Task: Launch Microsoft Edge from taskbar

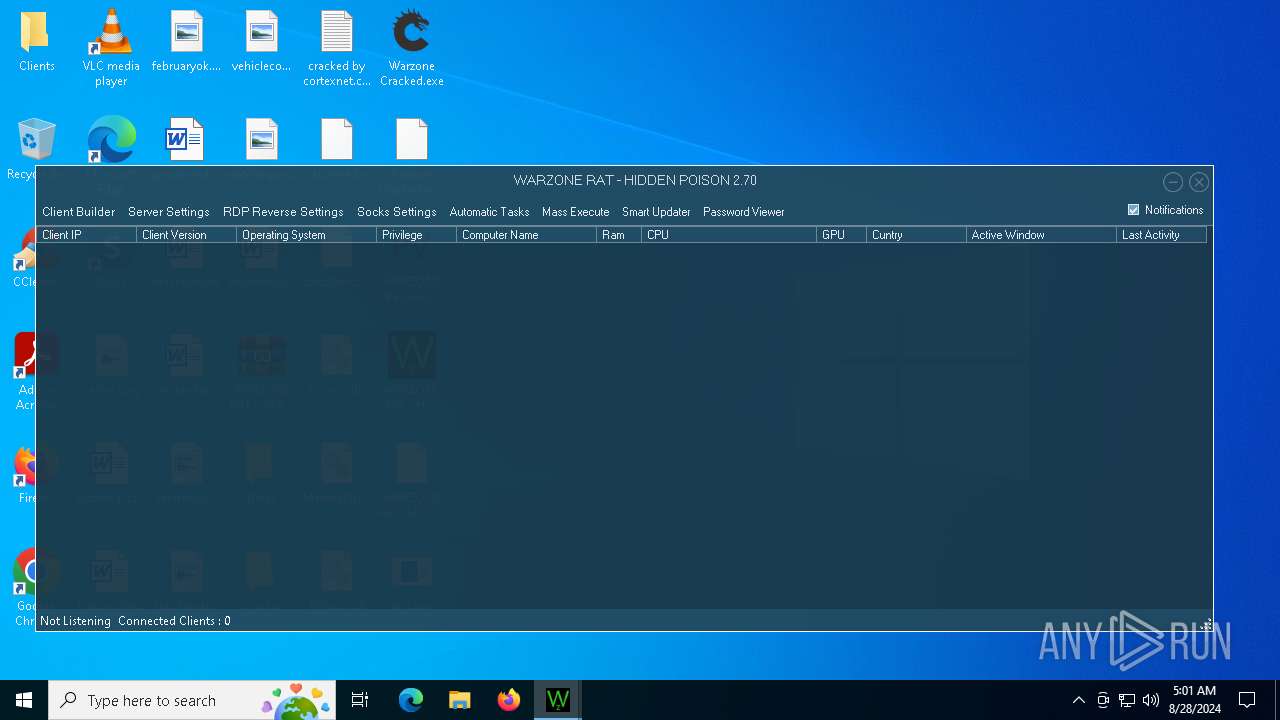Action: (411, 700)
